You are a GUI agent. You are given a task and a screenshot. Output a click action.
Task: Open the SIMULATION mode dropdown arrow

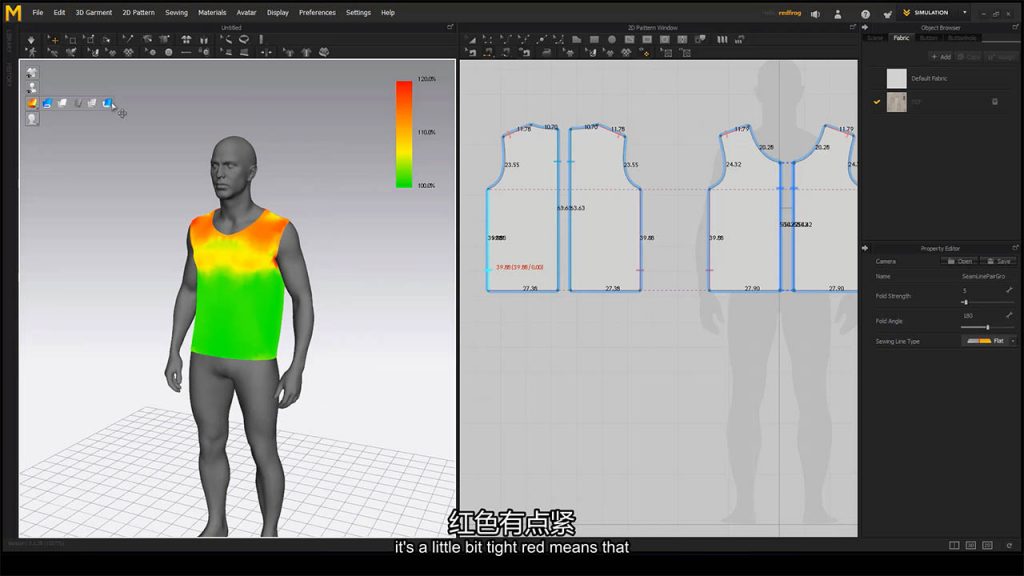[x=965, y=12]
